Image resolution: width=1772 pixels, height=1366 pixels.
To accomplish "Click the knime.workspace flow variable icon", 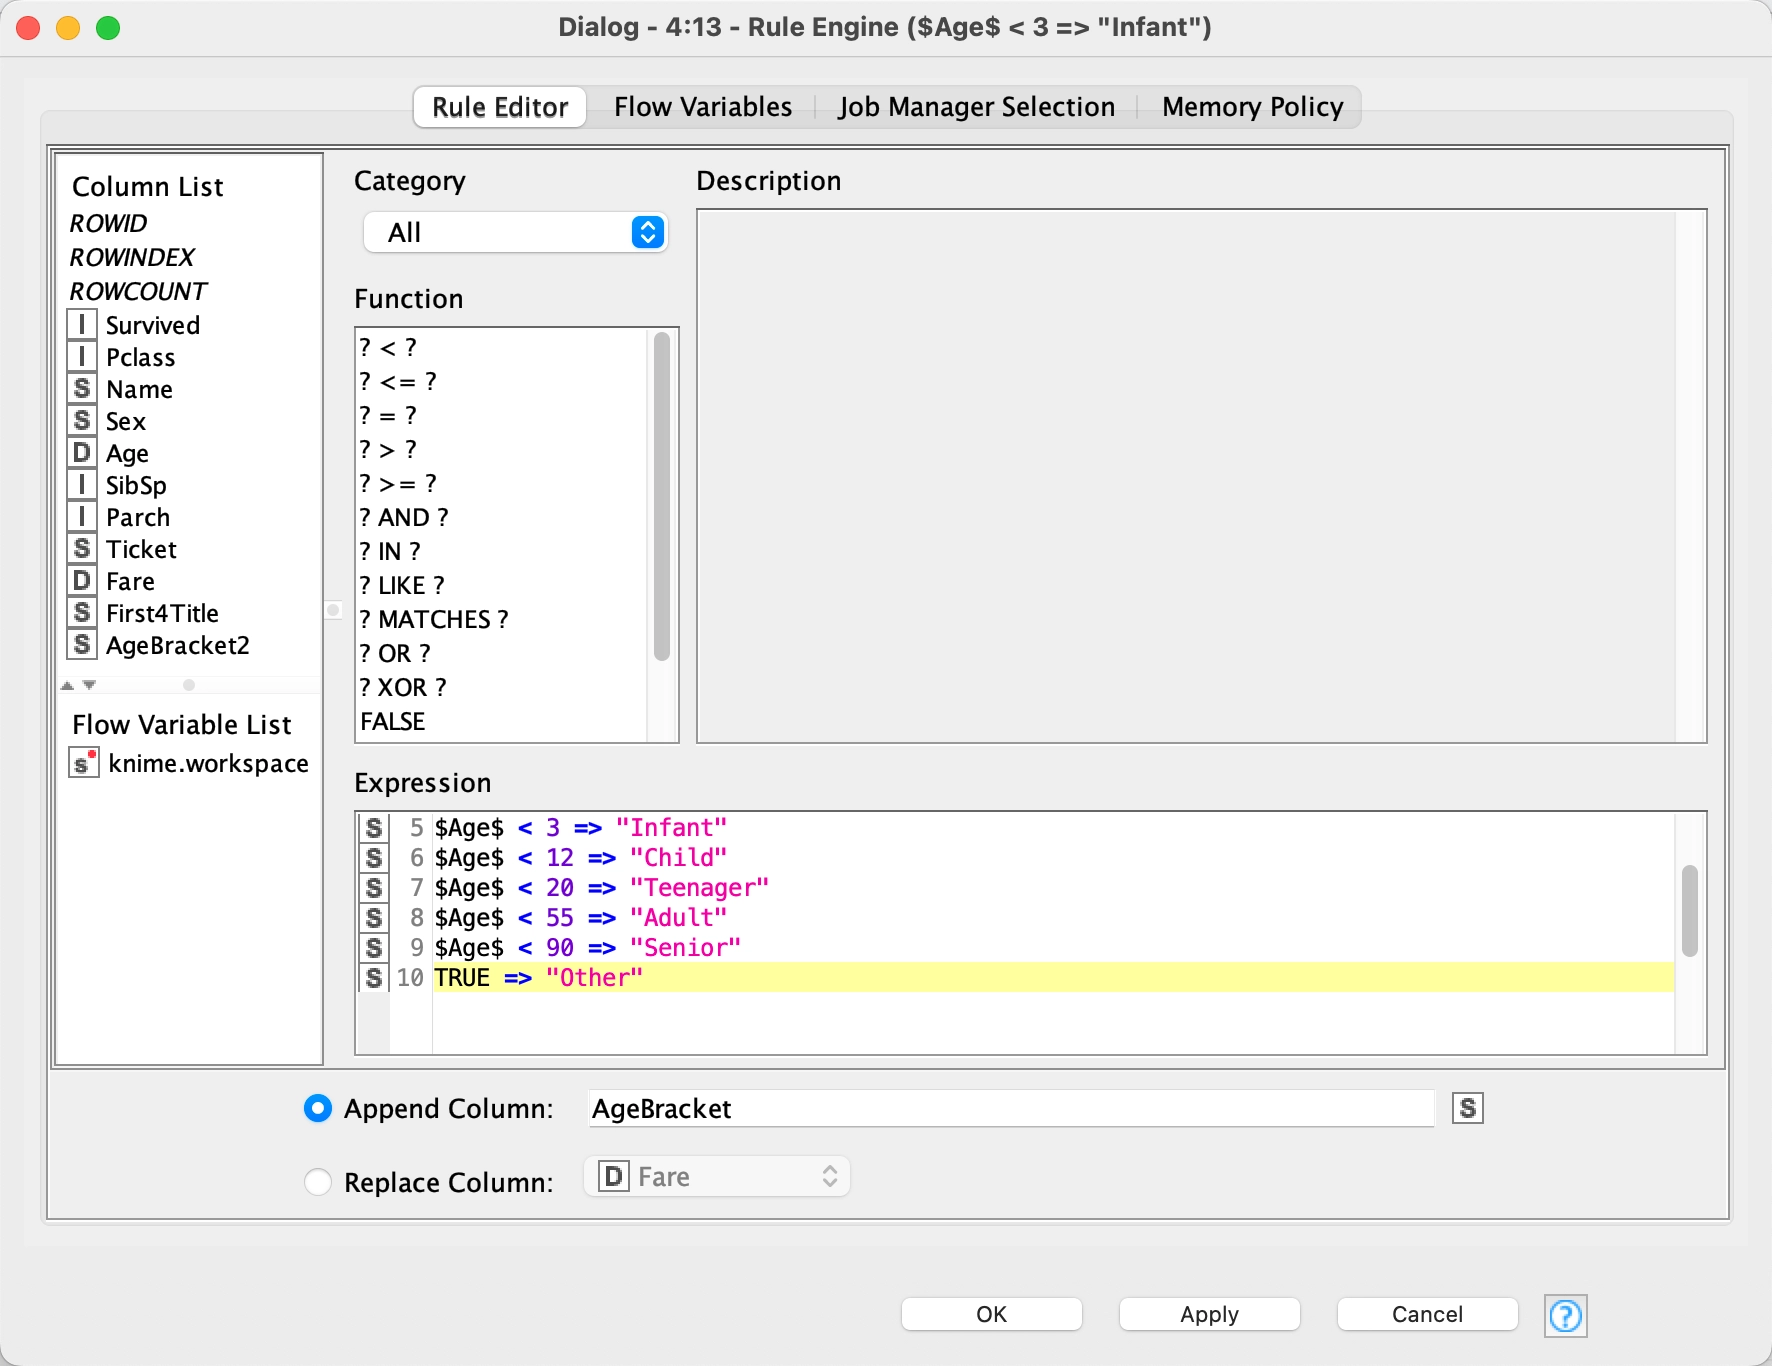I will click(83, 763).
